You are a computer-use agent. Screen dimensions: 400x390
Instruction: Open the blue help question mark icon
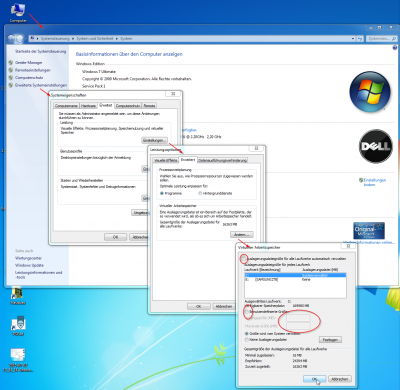tap(395, 48)
